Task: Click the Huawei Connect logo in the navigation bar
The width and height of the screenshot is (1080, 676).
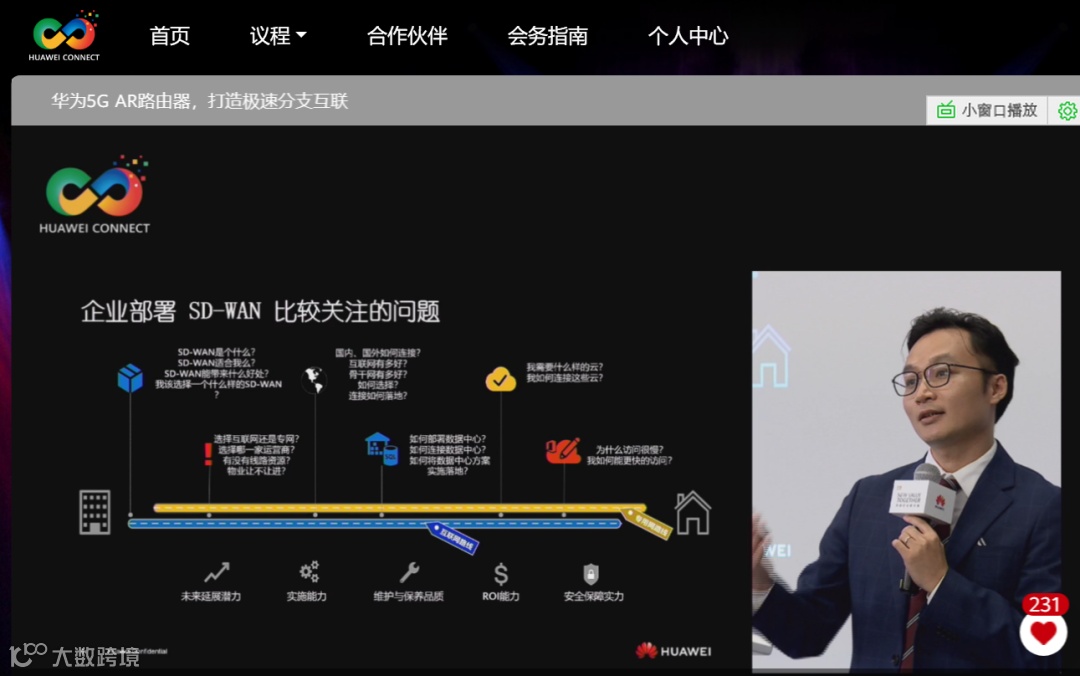Action: click(x=65, y=36)
